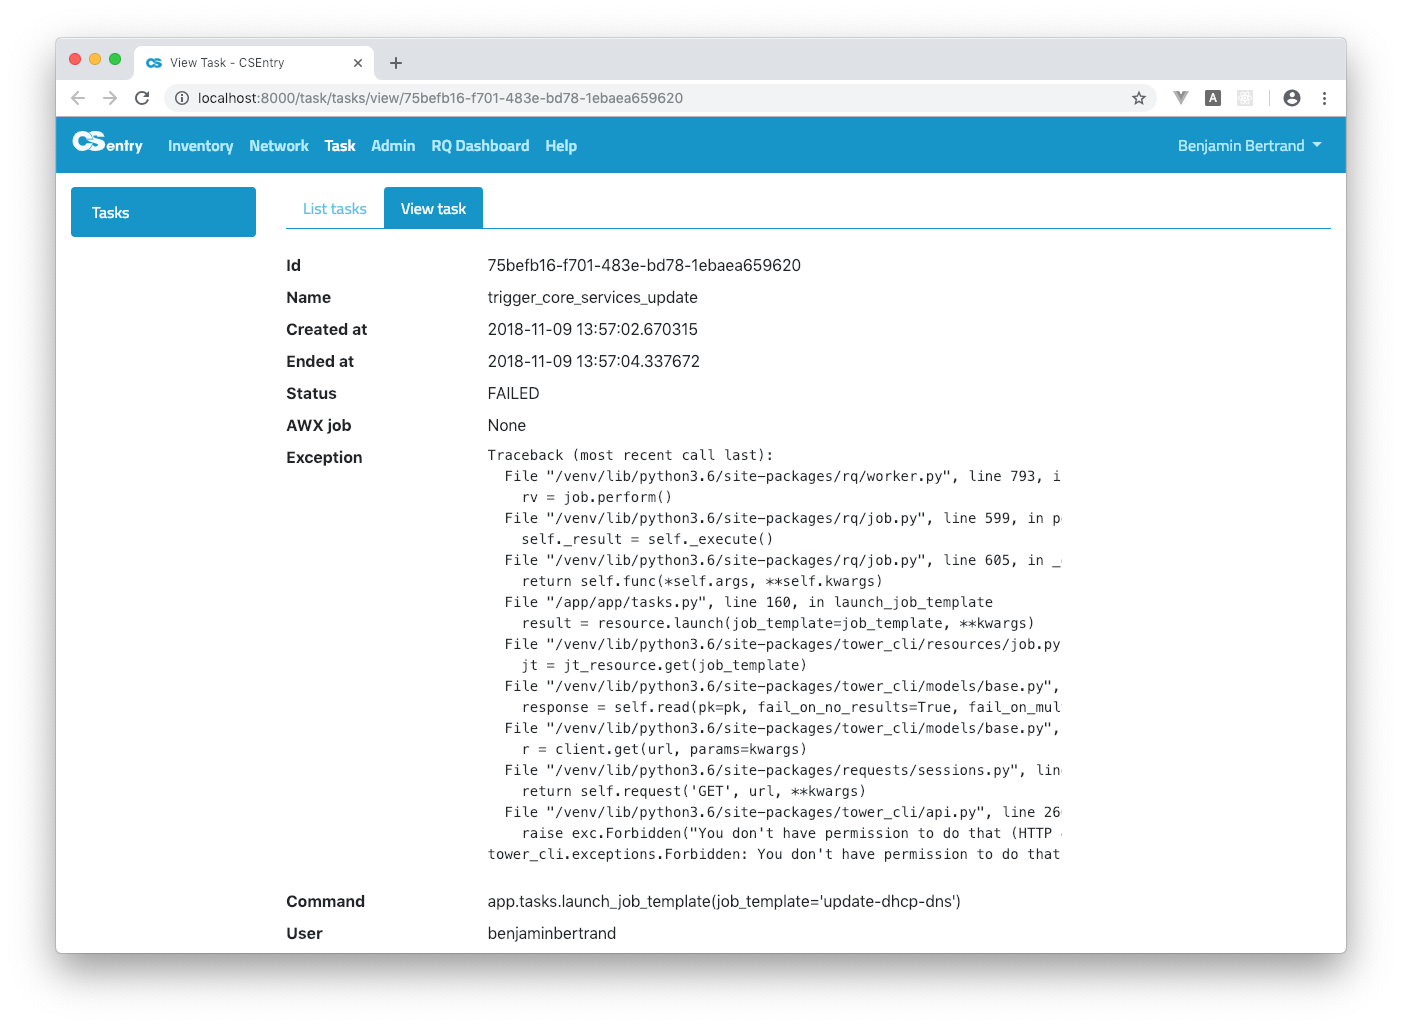Image resolution: width=1402 pixels, height=1027 pixels.
Task: Reload the page with the refresh icon
Action: [142, 98]
